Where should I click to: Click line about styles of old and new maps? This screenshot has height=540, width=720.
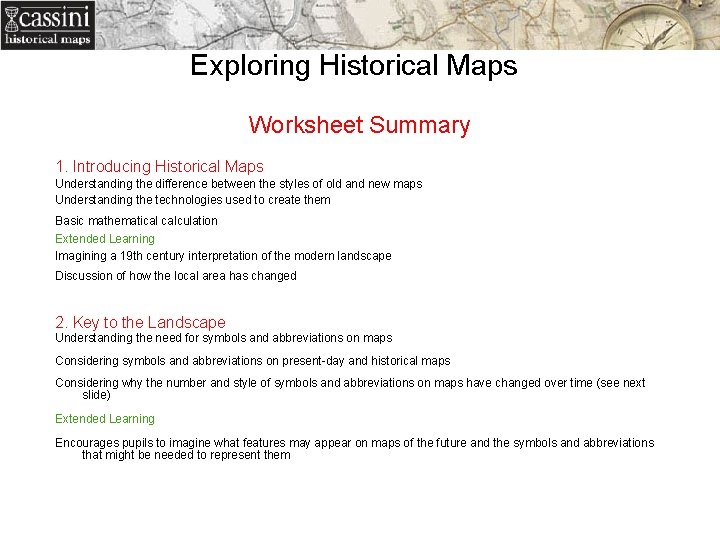pyautogui.click(x=239, y=184)
